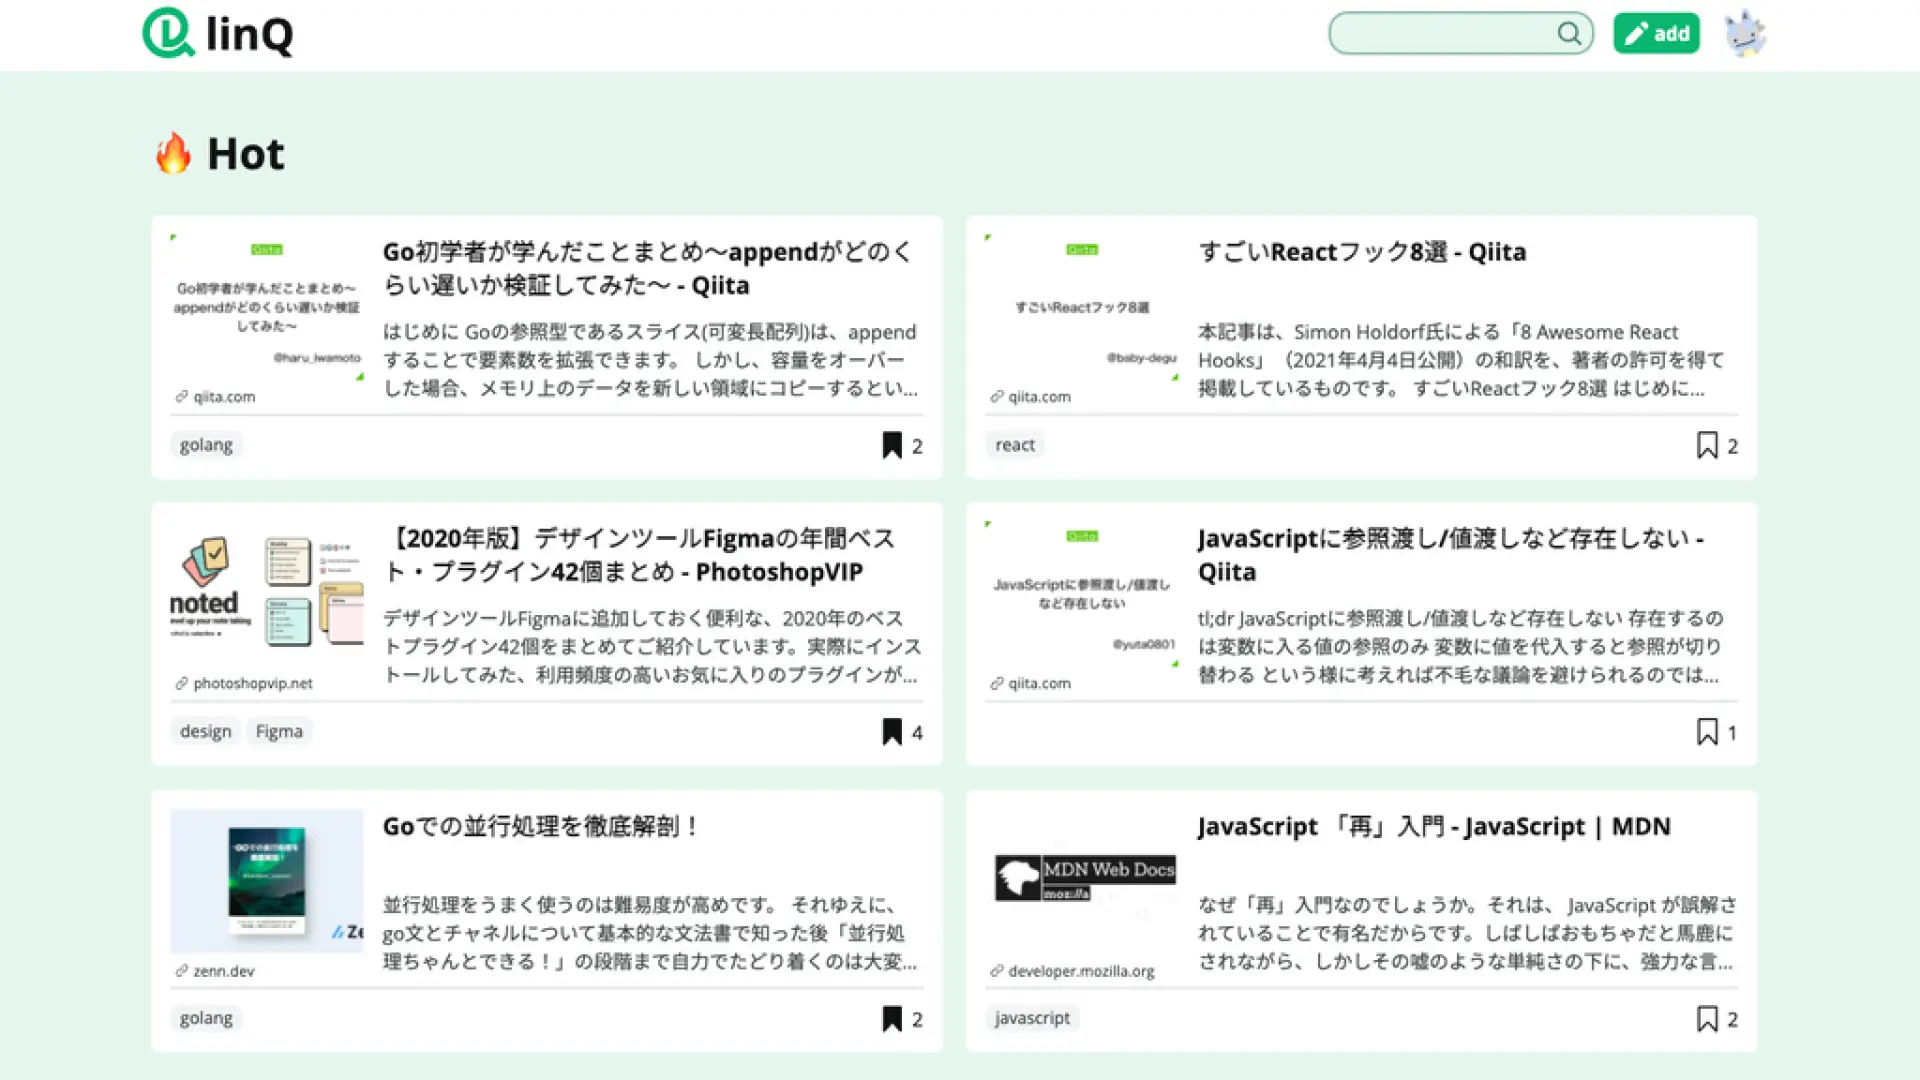Select the react tag
The width and height of the screenshot is (1920, 1080).
coord(1015,445)
